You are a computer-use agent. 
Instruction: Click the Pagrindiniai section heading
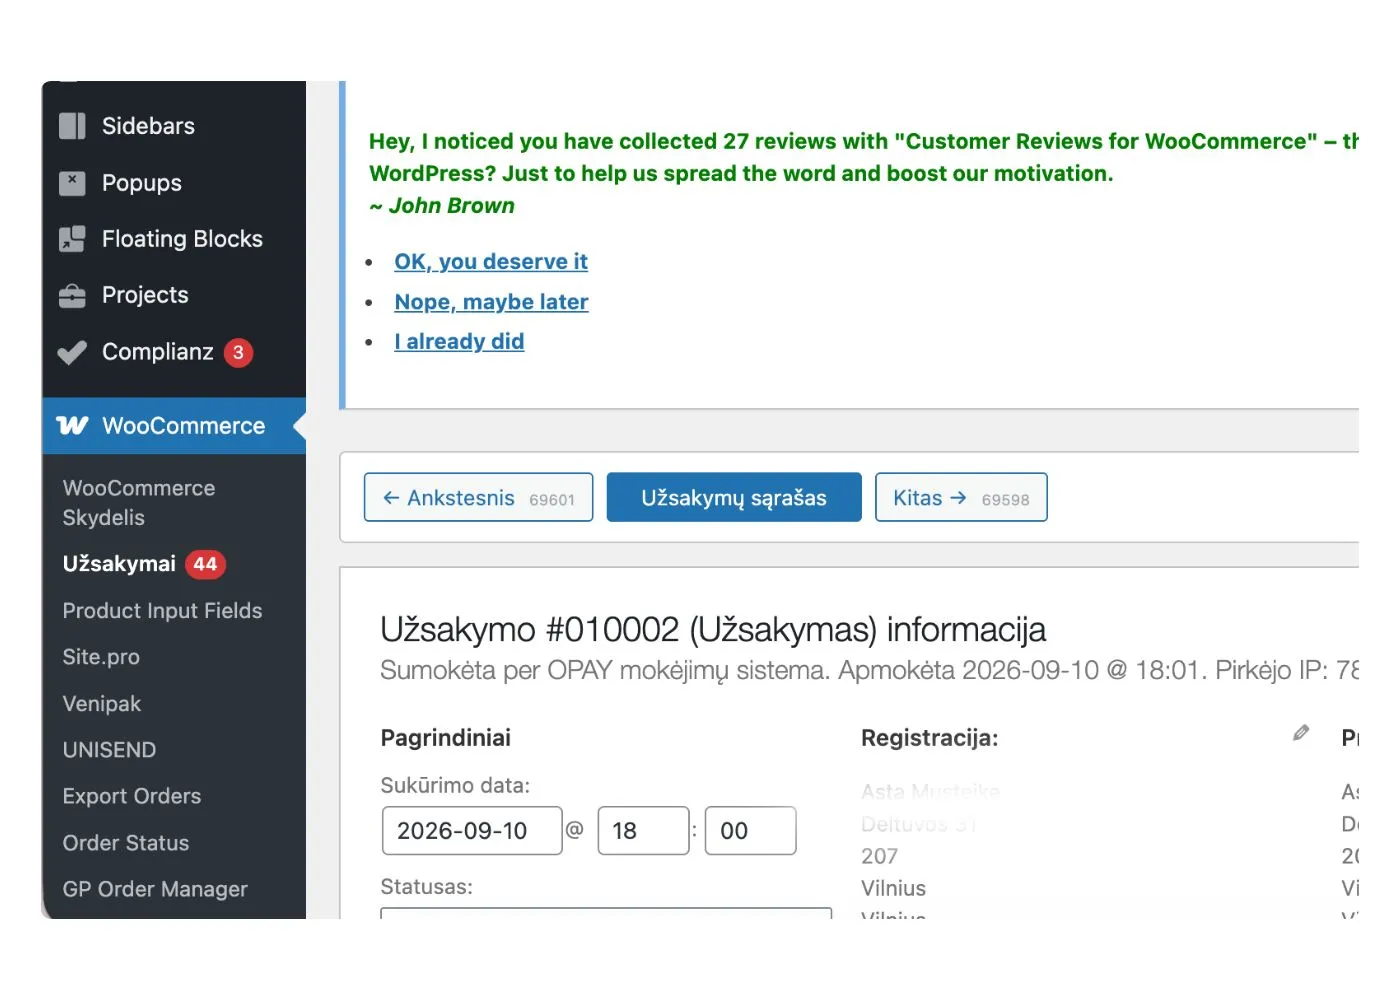445,738
